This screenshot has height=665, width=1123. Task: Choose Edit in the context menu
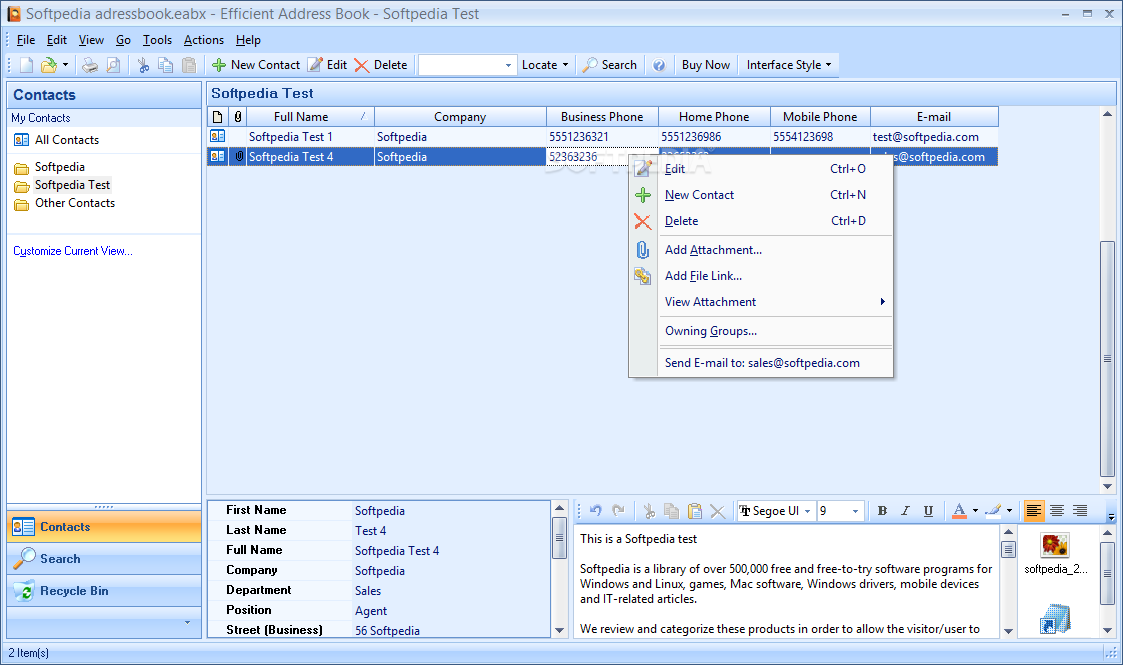point(761,169)
